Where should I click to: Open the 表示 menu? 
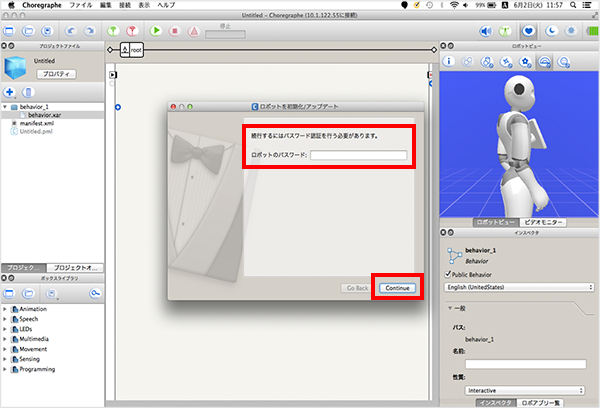(144, 5)
